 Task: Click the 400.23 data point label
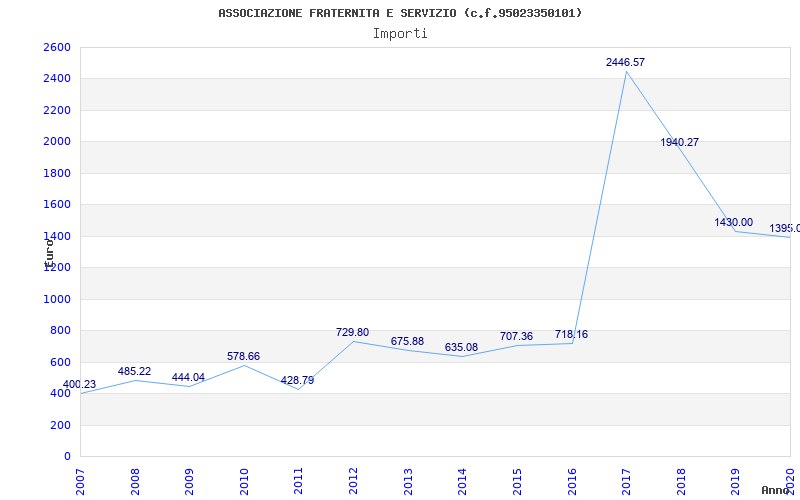click(x=79, y=385)
